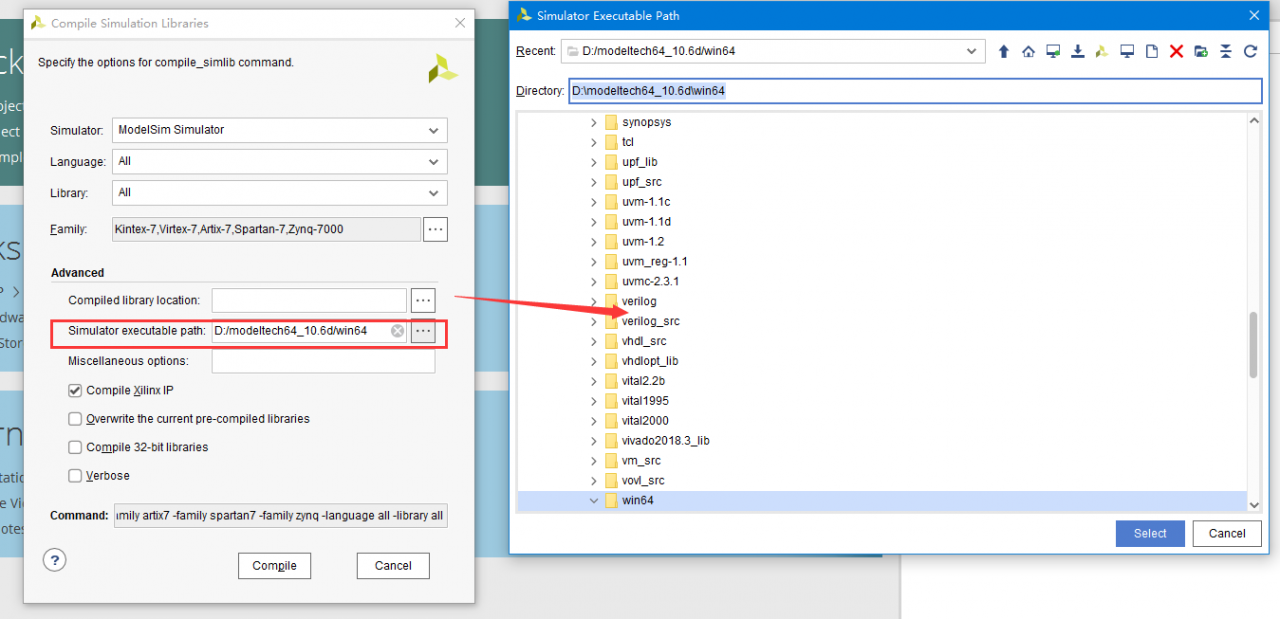Screen dimensions: 1280x619
Task: Expand the uvmc-2.3.1 folder node
Action: point(594,281)
